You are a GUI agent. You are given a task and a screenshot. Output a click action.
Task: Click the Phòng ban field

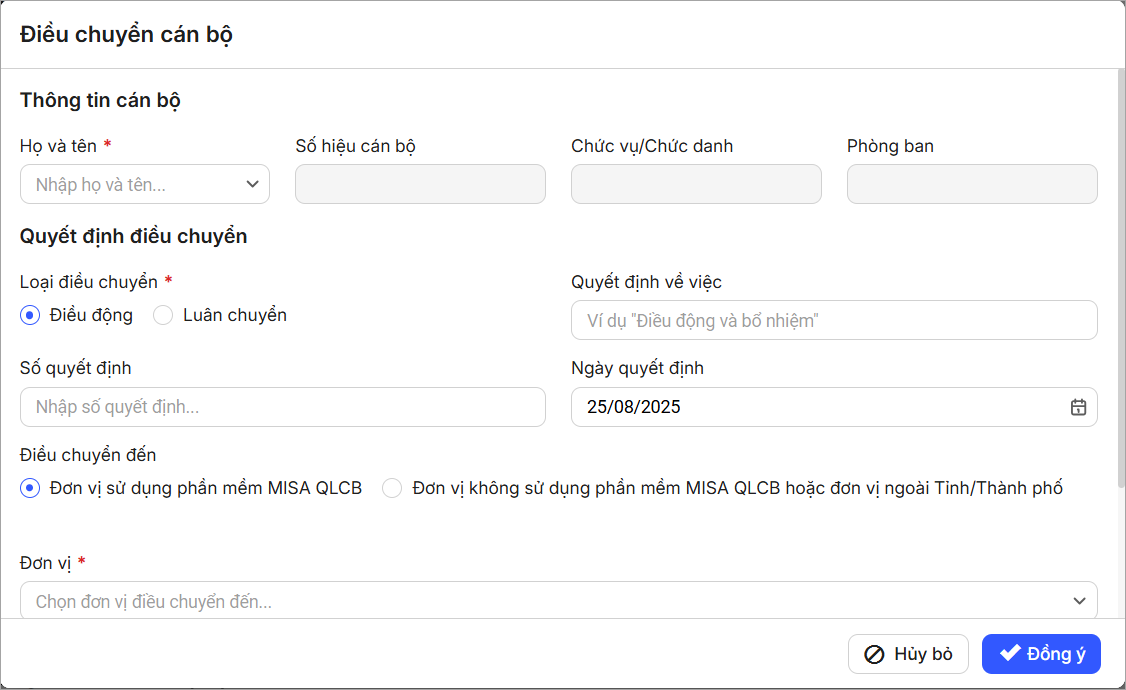[x=972, y=184]
